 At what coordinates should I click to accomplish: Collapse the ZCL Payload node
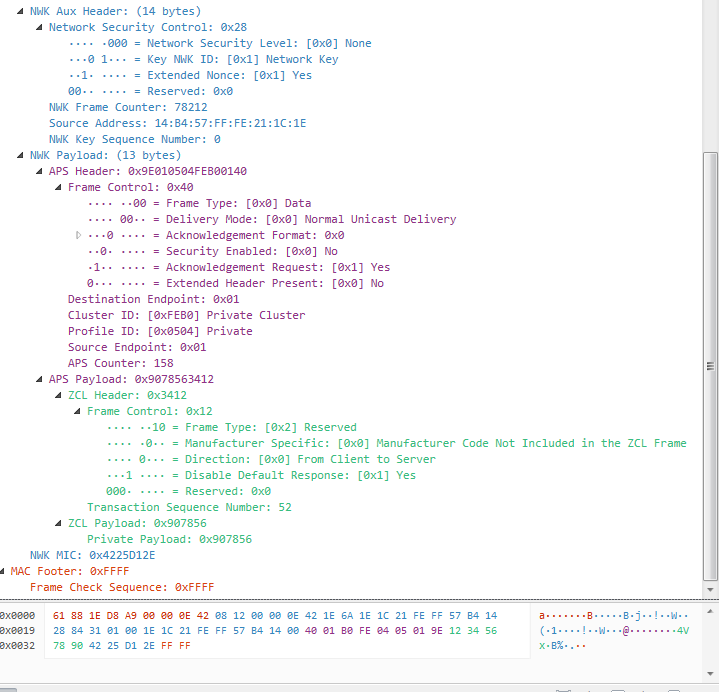[59, 523]
